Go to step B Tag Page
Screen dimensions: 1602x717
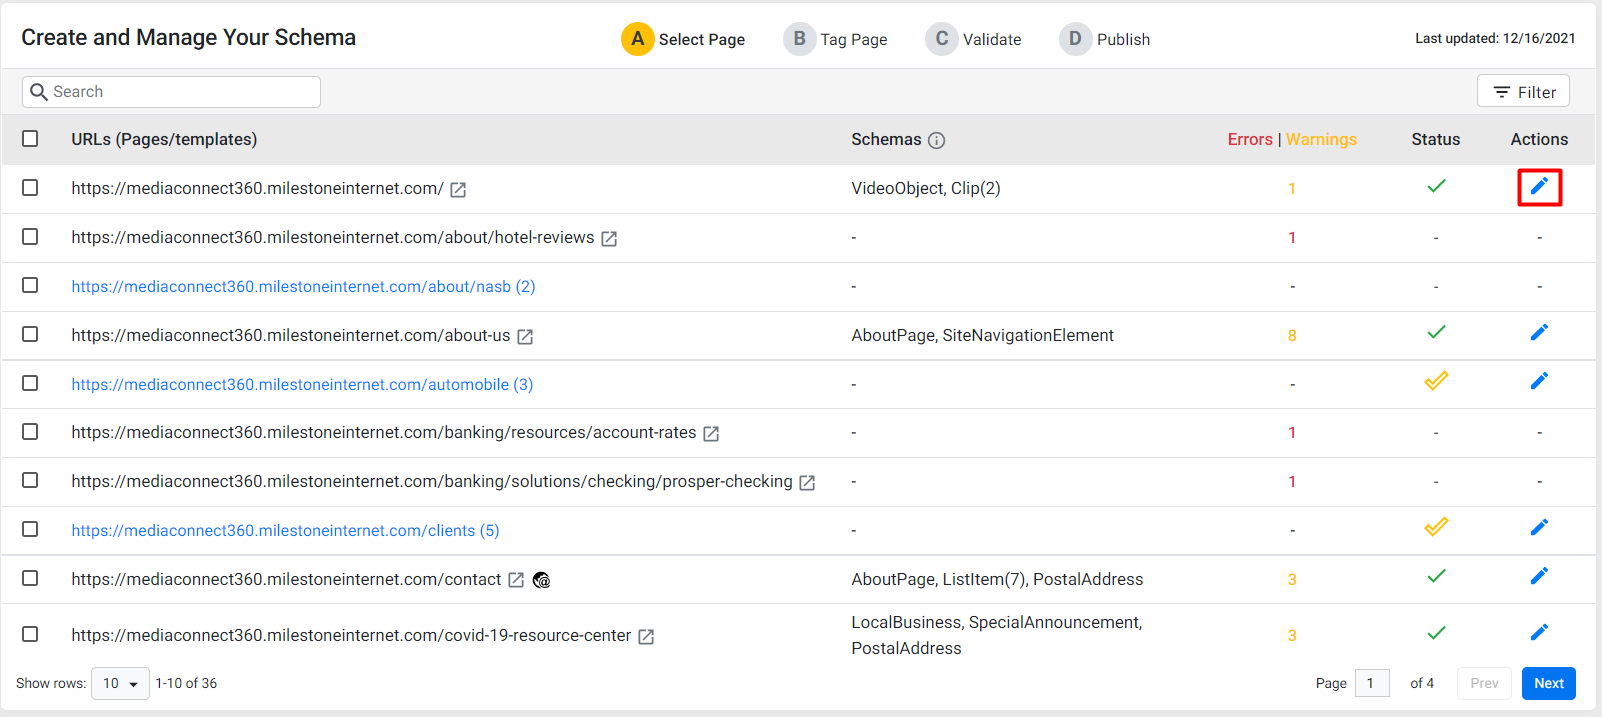click(835, 39)
